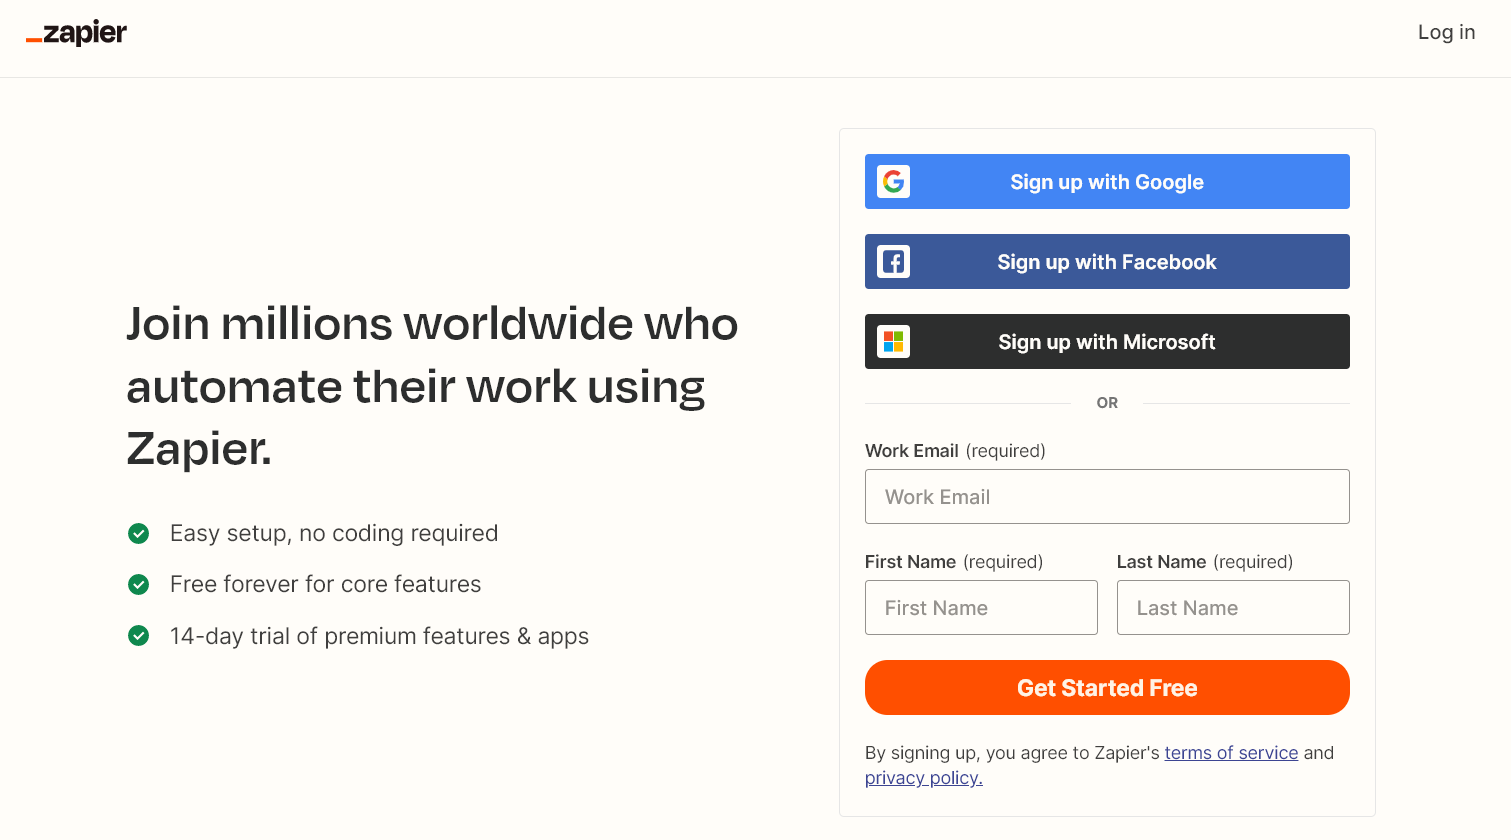
Task: Open the 'privacy policy' link
Action: 922,777
